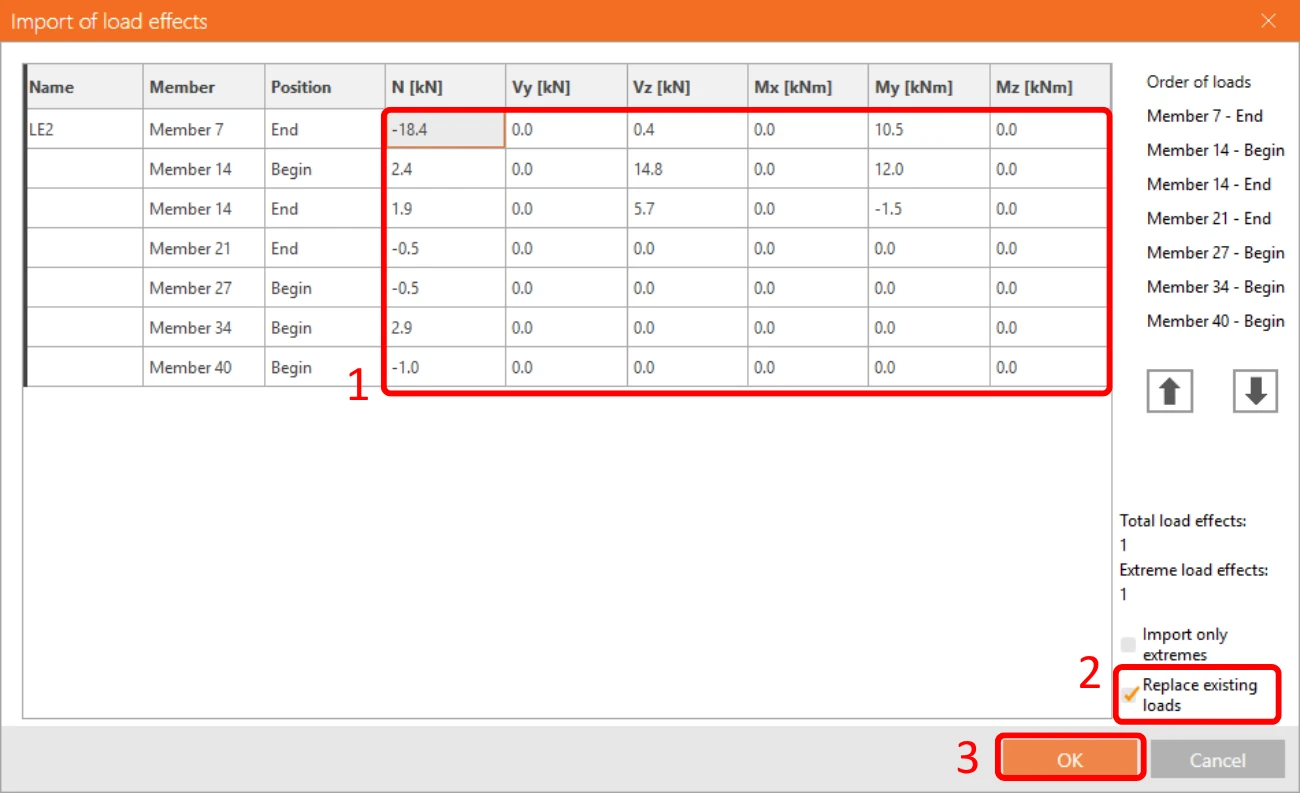The image size is (1300, 793).
Task: Enable Import only extremes checkbox
Action: pyautogui.click(x=1129, y=644)
